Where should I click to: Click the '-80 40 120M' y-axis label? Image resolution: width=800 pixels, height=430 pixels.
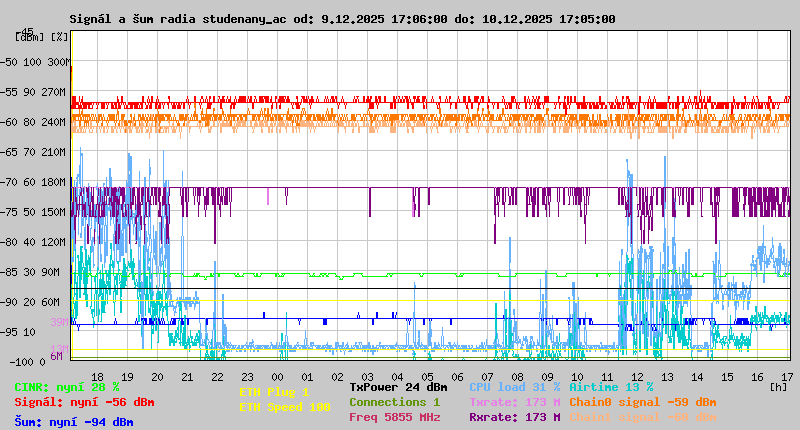click(33, 242)
